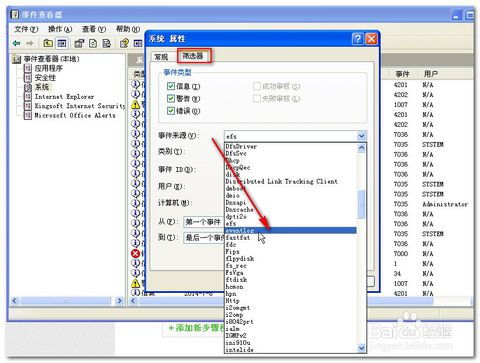Switch to the 筛选器 tab
Image resolution: width=480 pixels, height=363 pixels.
193,56
